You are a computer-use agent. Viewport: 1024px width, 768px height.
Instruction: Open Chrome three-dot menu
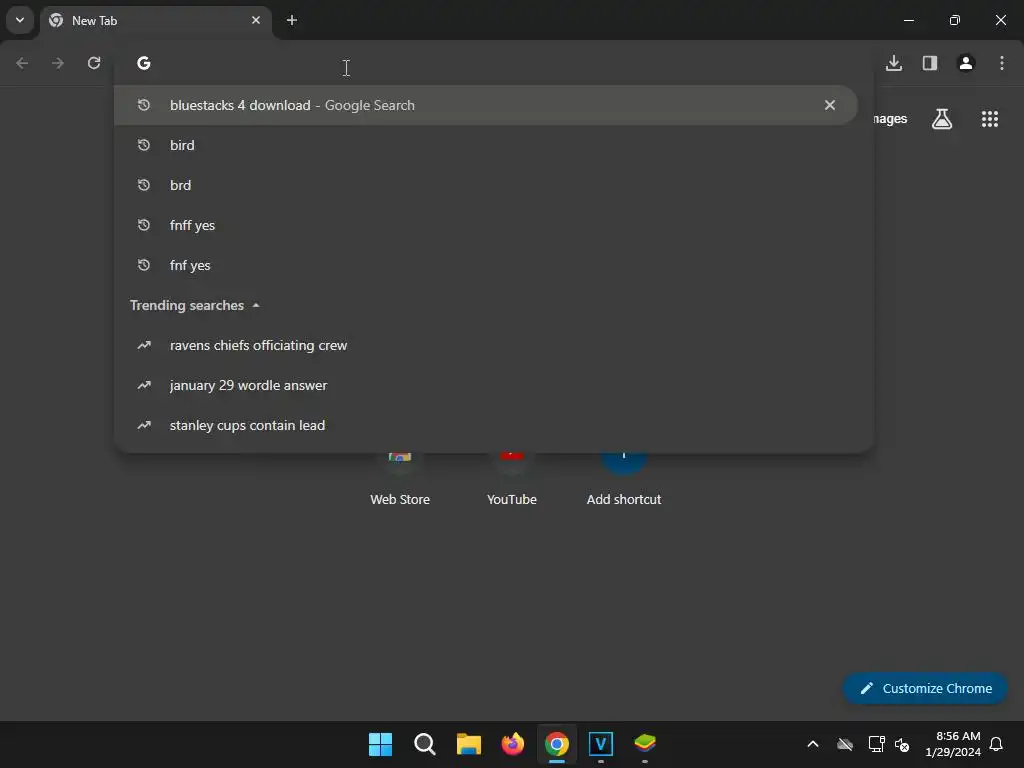click(1001, 63)
